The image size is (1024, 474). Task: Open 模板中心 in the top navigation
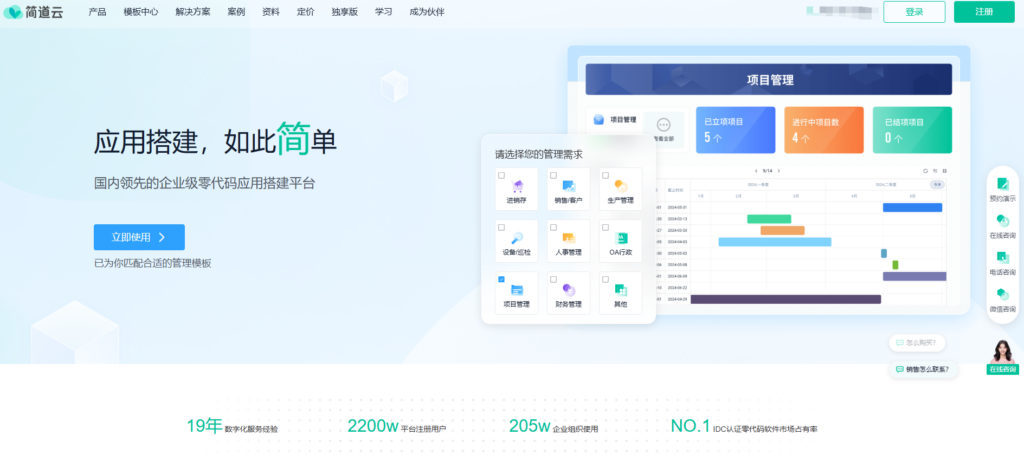click(140, 12)
